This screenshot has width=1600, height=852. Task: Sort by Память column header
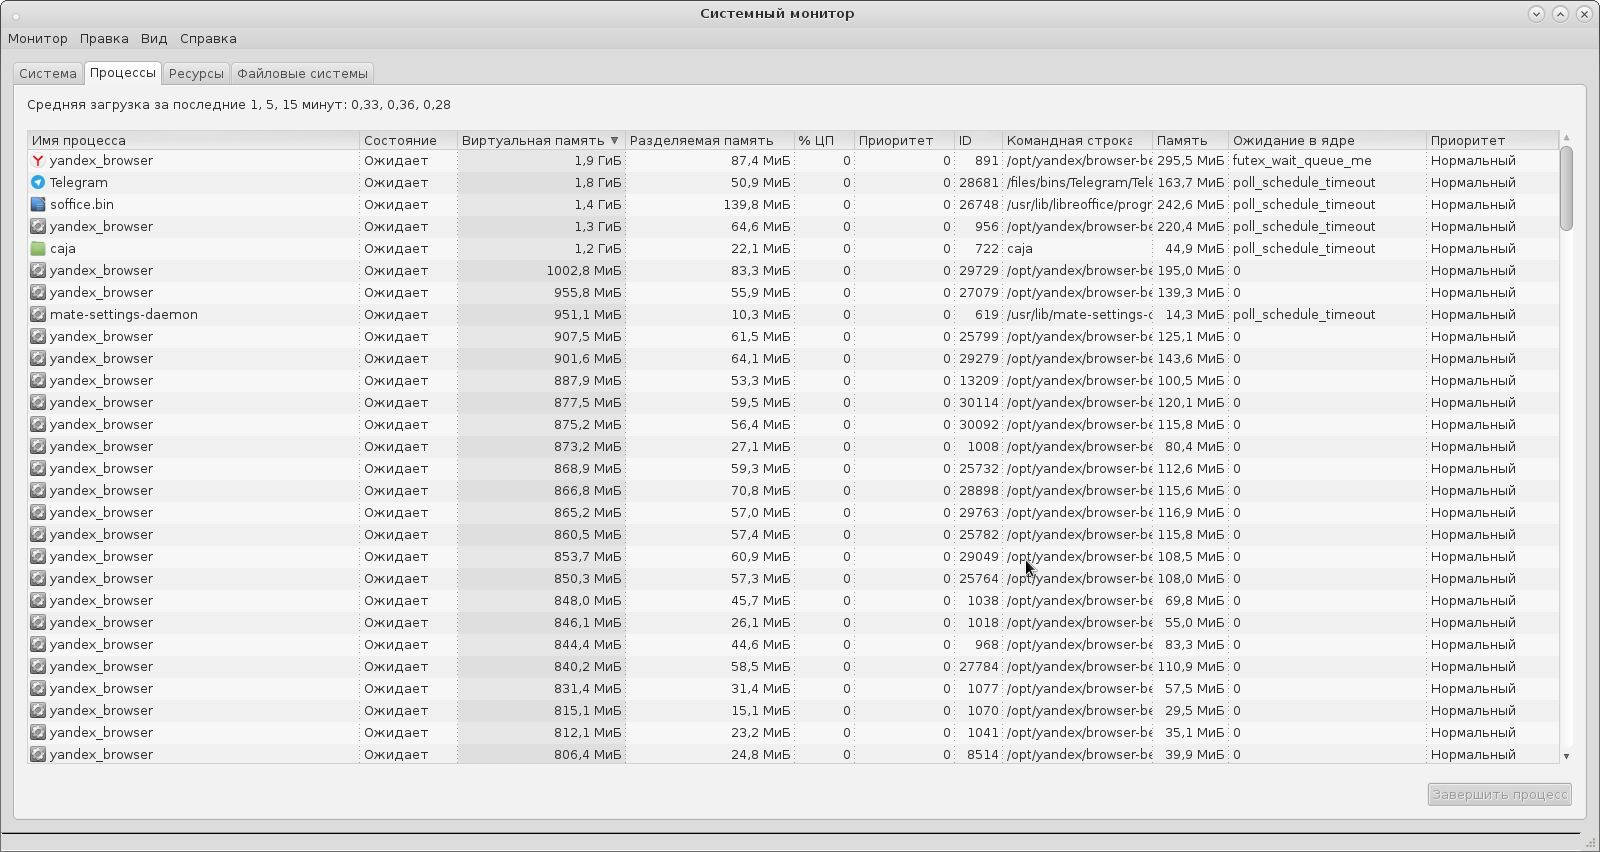[1190, 141]
